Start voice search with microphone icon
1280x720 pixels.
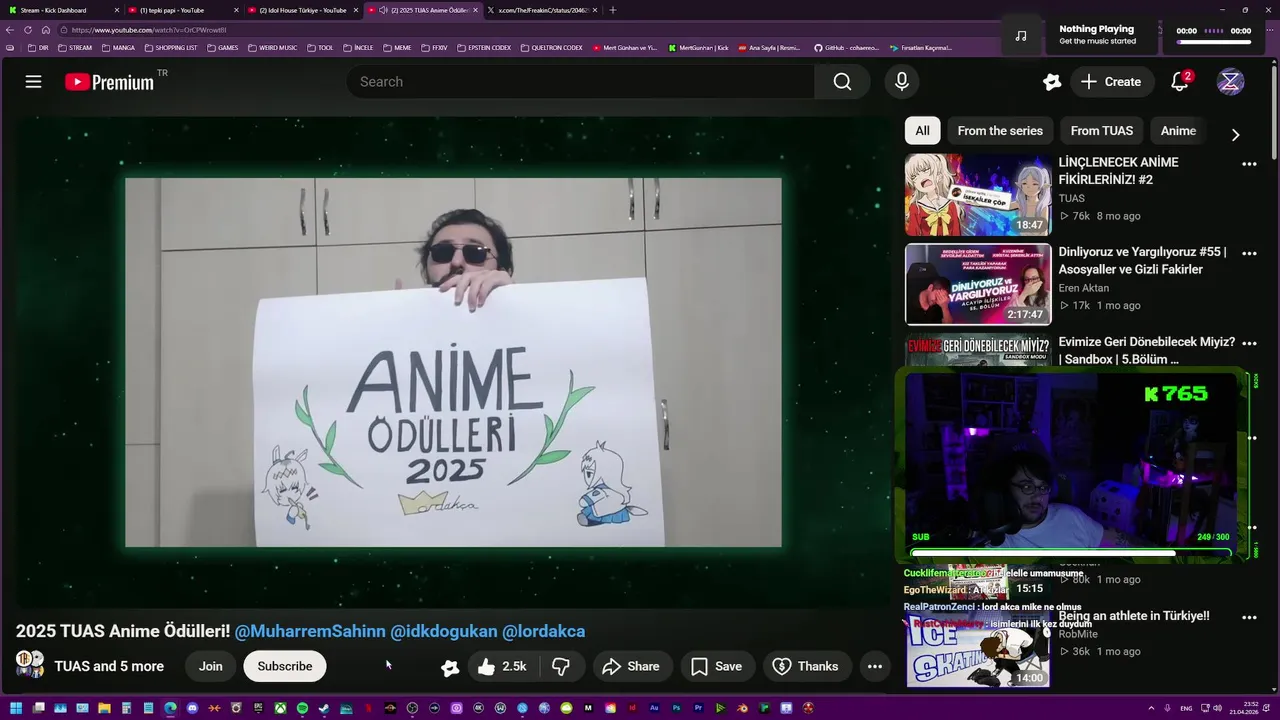(901, 82)
